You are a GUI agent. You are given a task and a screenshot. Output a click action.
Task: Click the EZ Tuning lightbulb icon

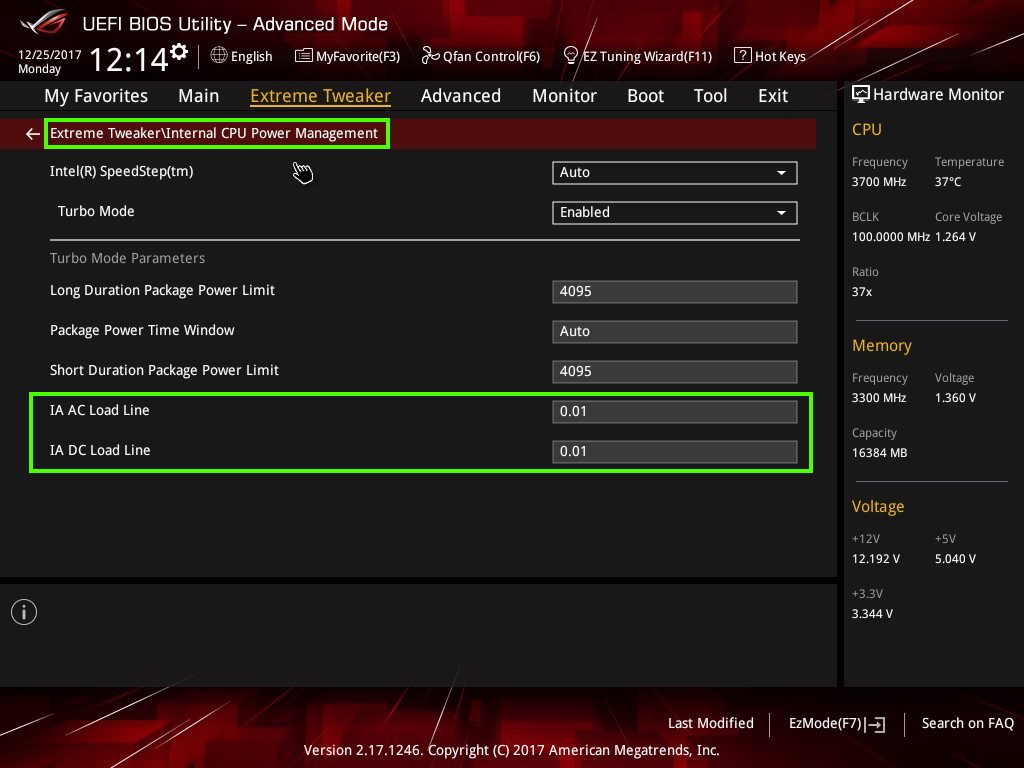pyautogui.click(x=570, y=56)
